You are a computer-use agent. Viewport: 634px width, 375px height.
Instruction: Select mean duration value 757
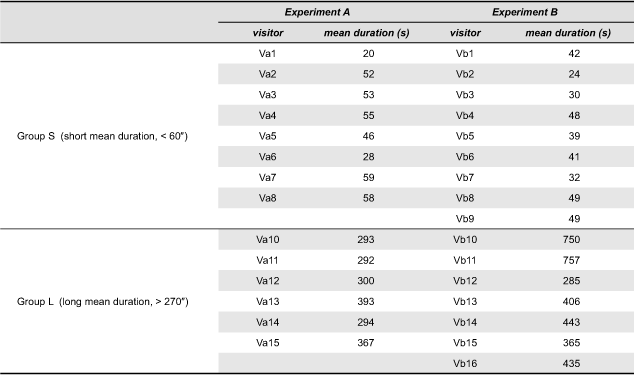tap(571, 260)
